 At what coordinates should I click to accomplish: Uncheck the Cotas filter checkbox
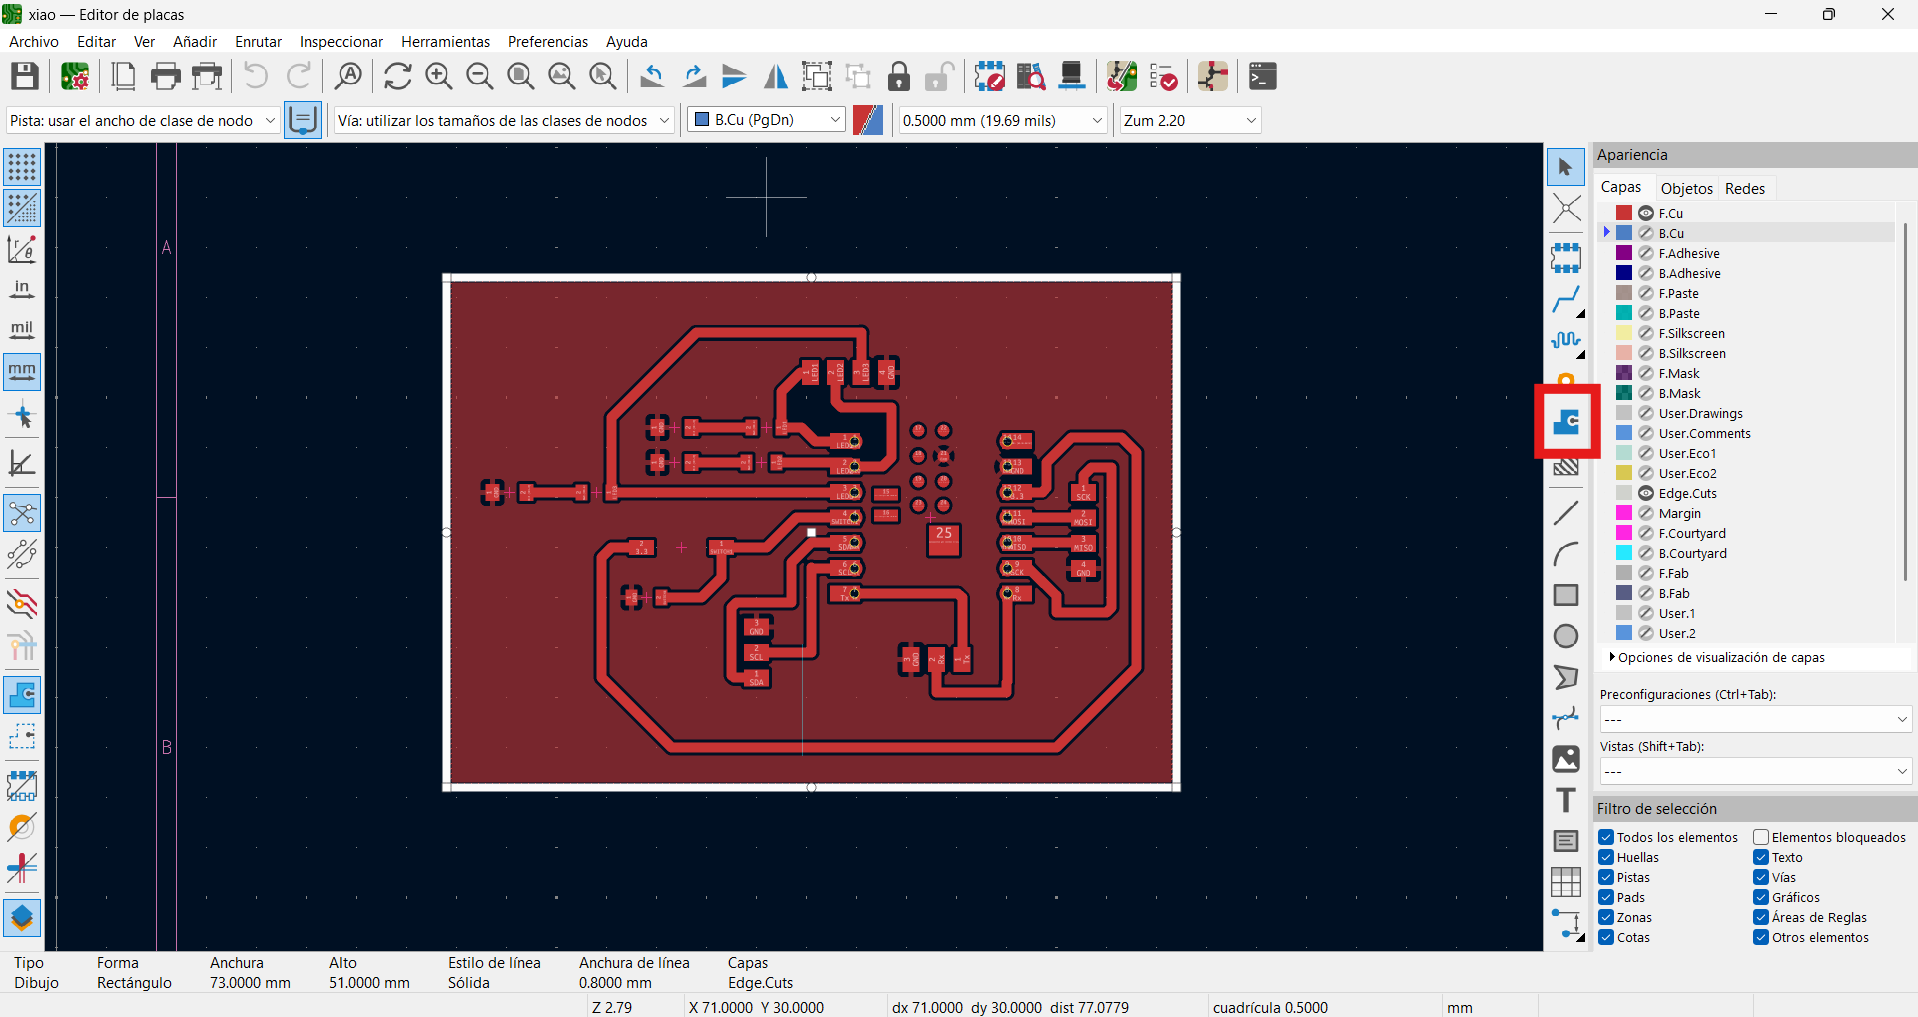[1606, 937]
